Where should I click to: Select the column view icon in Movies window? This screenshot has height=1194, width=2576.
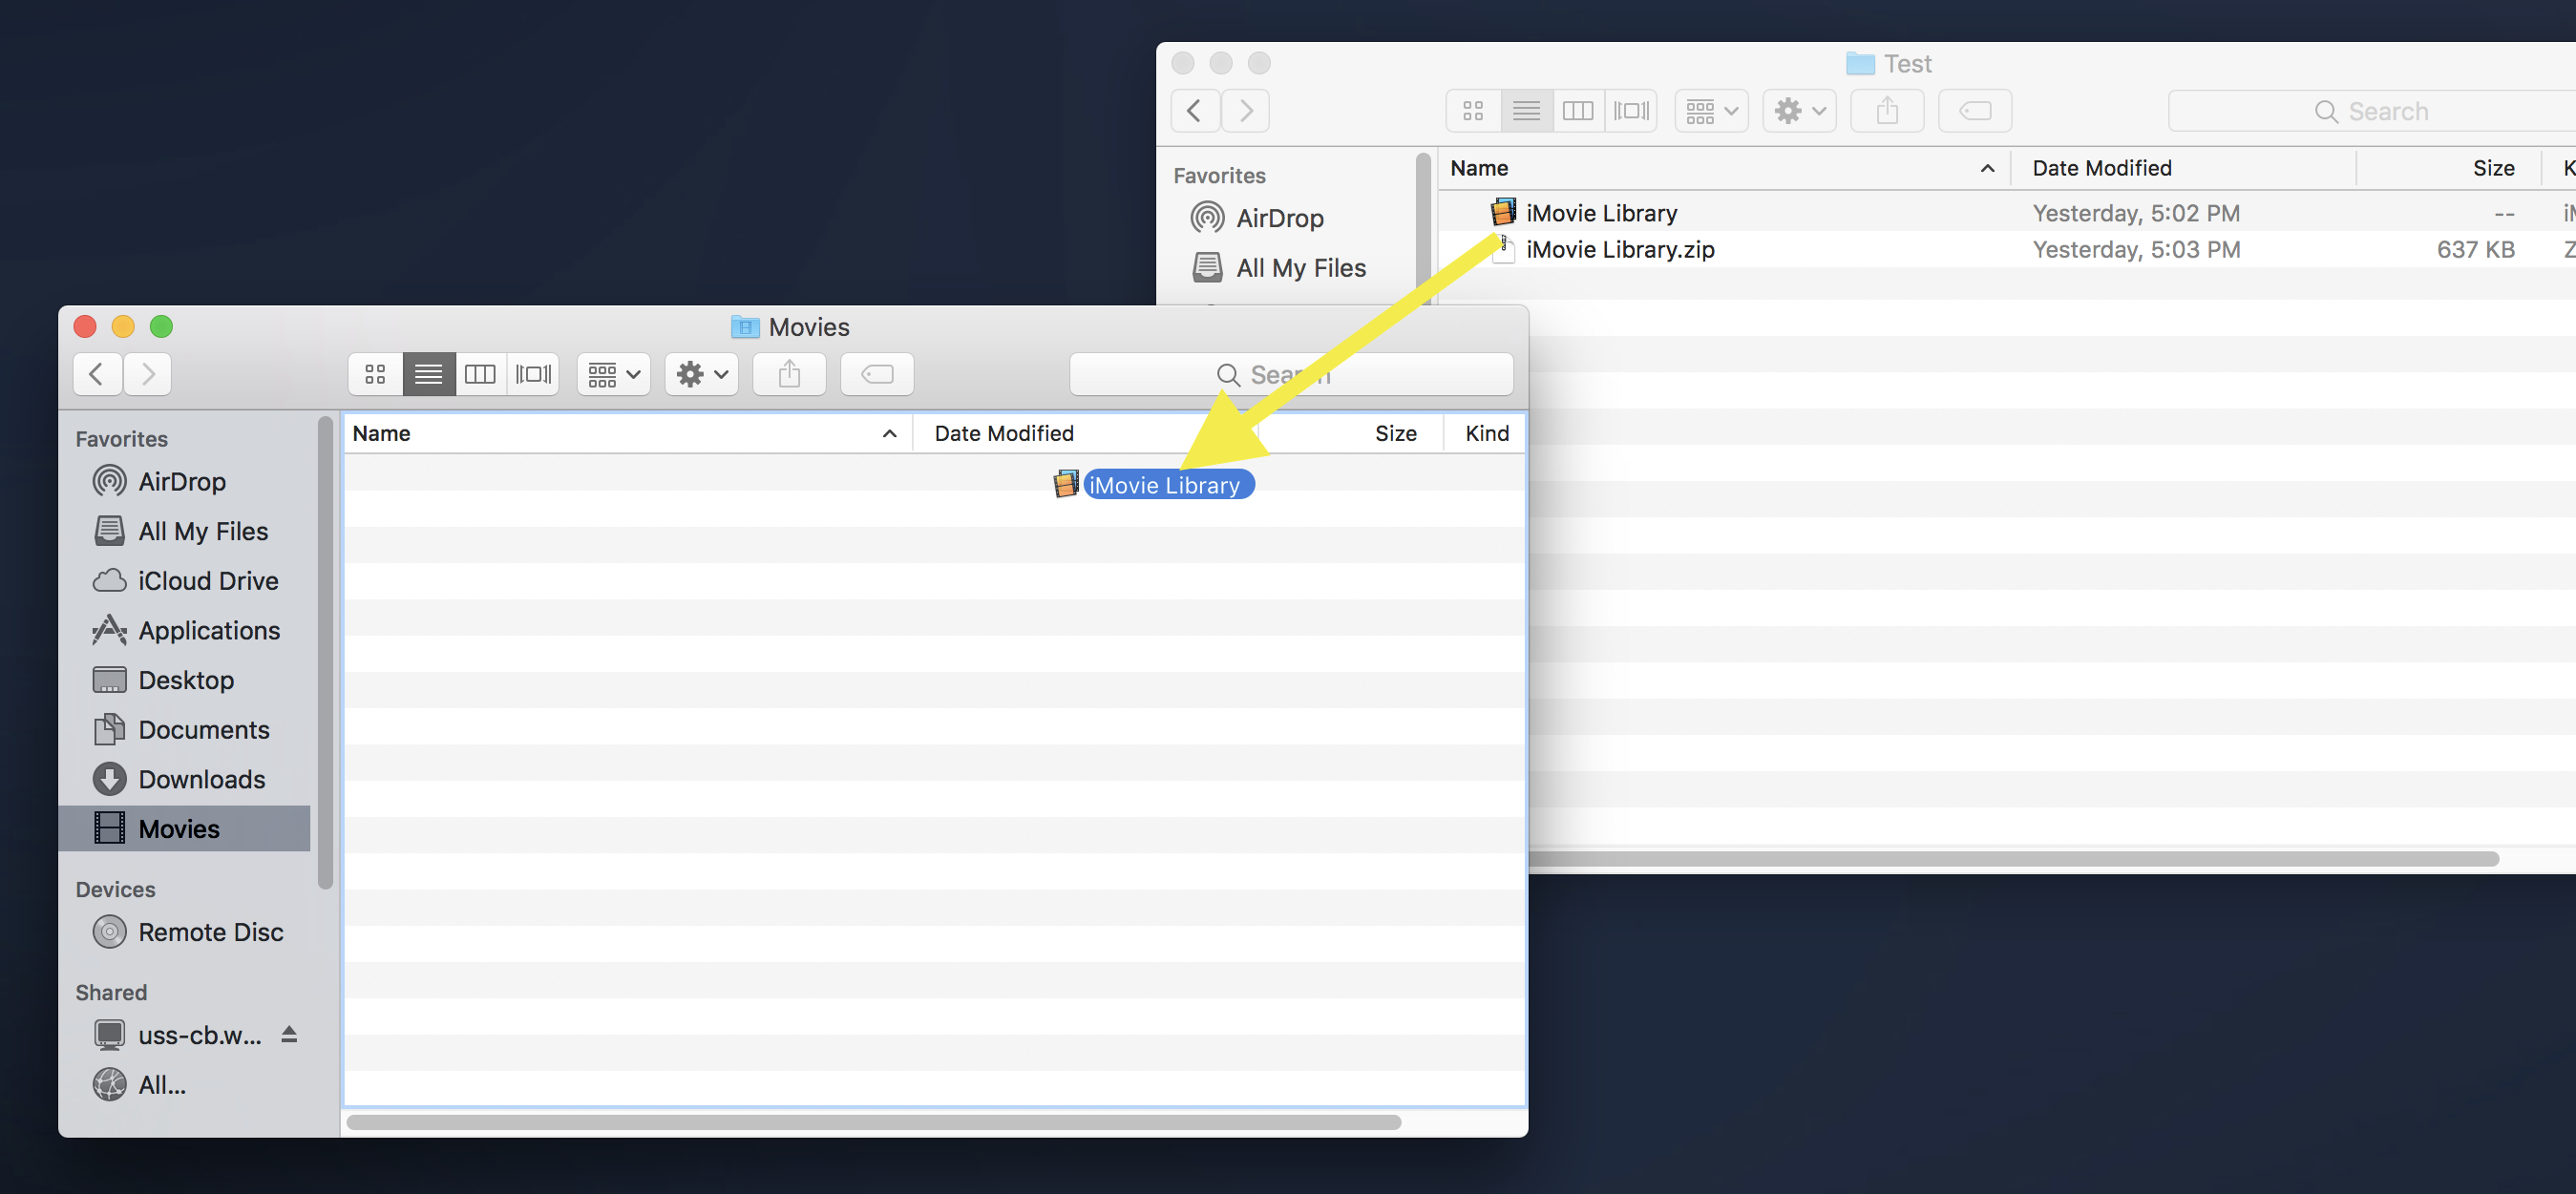point(481,373)
